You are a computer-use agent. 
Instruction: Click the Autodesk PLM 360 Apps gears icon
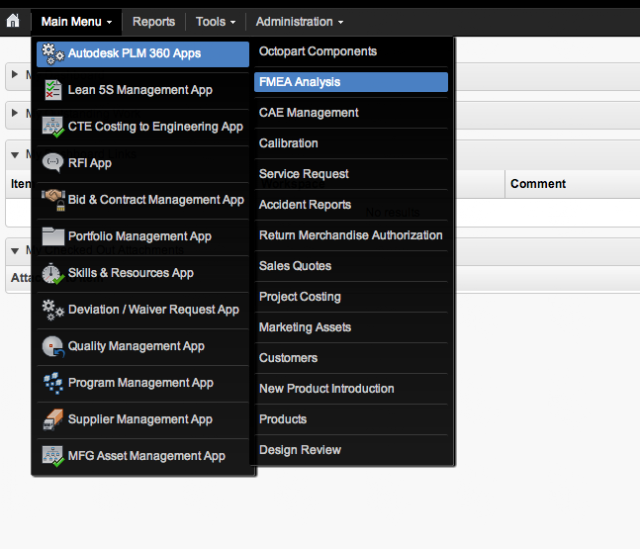pos(53,54)
